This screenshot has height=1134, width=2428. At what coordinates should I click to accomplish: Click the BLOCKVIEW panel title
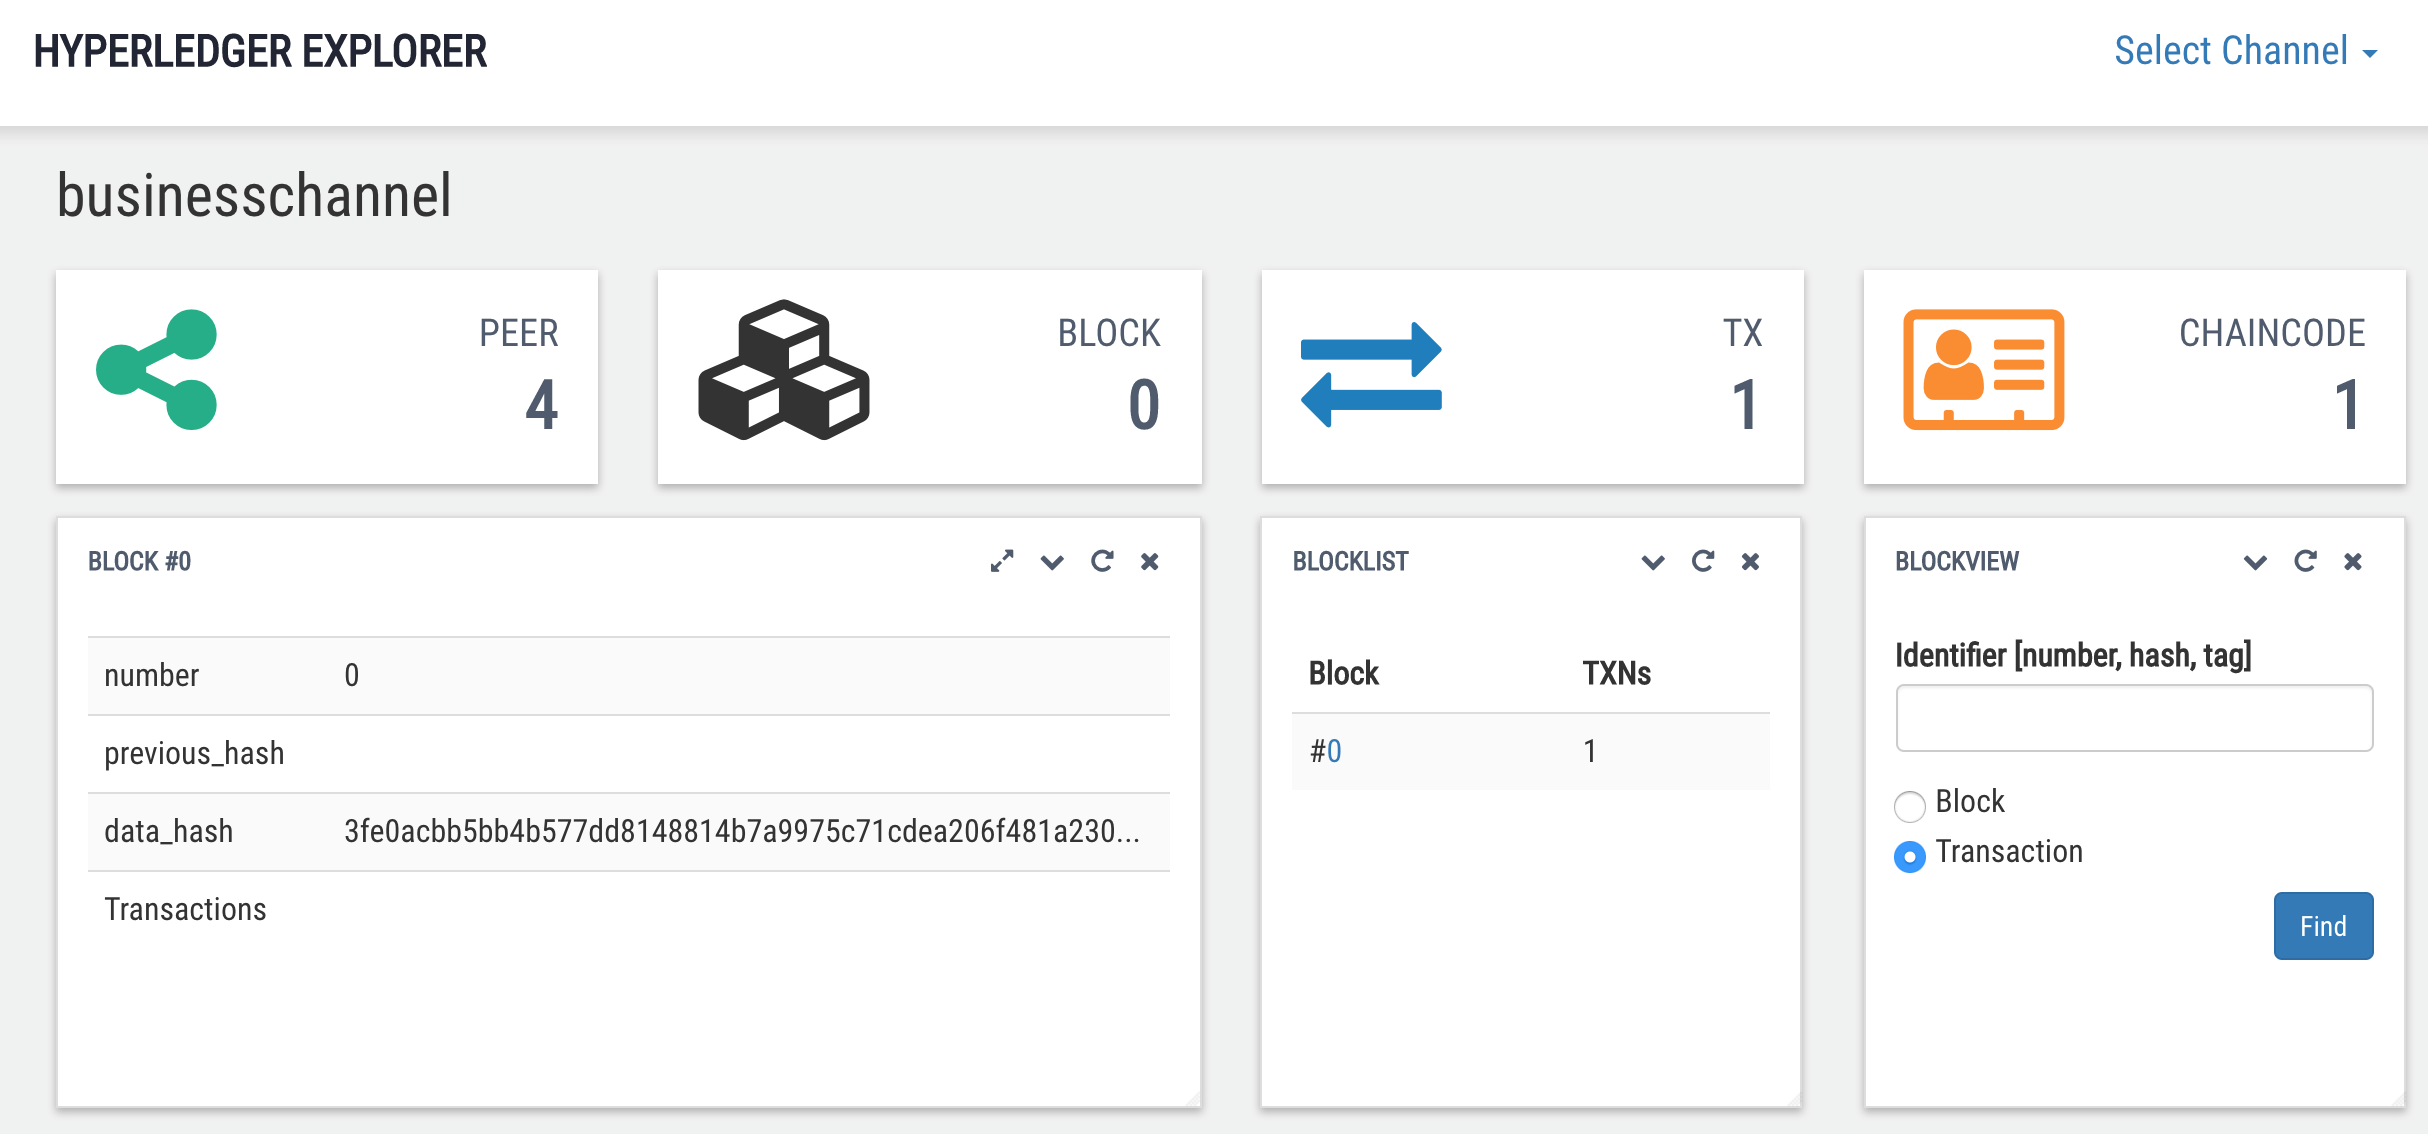tap(1957, 561)
